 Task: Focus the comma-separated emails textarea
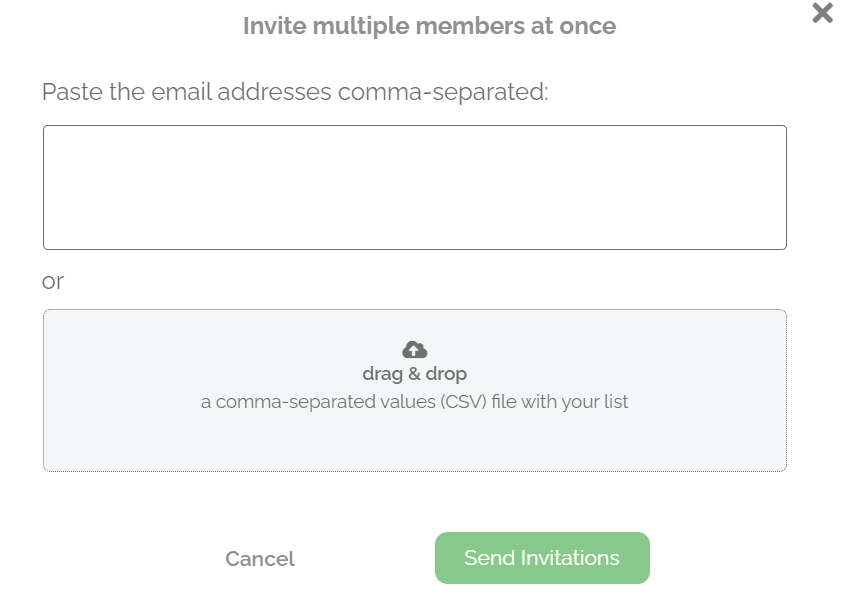coord(414,187)
